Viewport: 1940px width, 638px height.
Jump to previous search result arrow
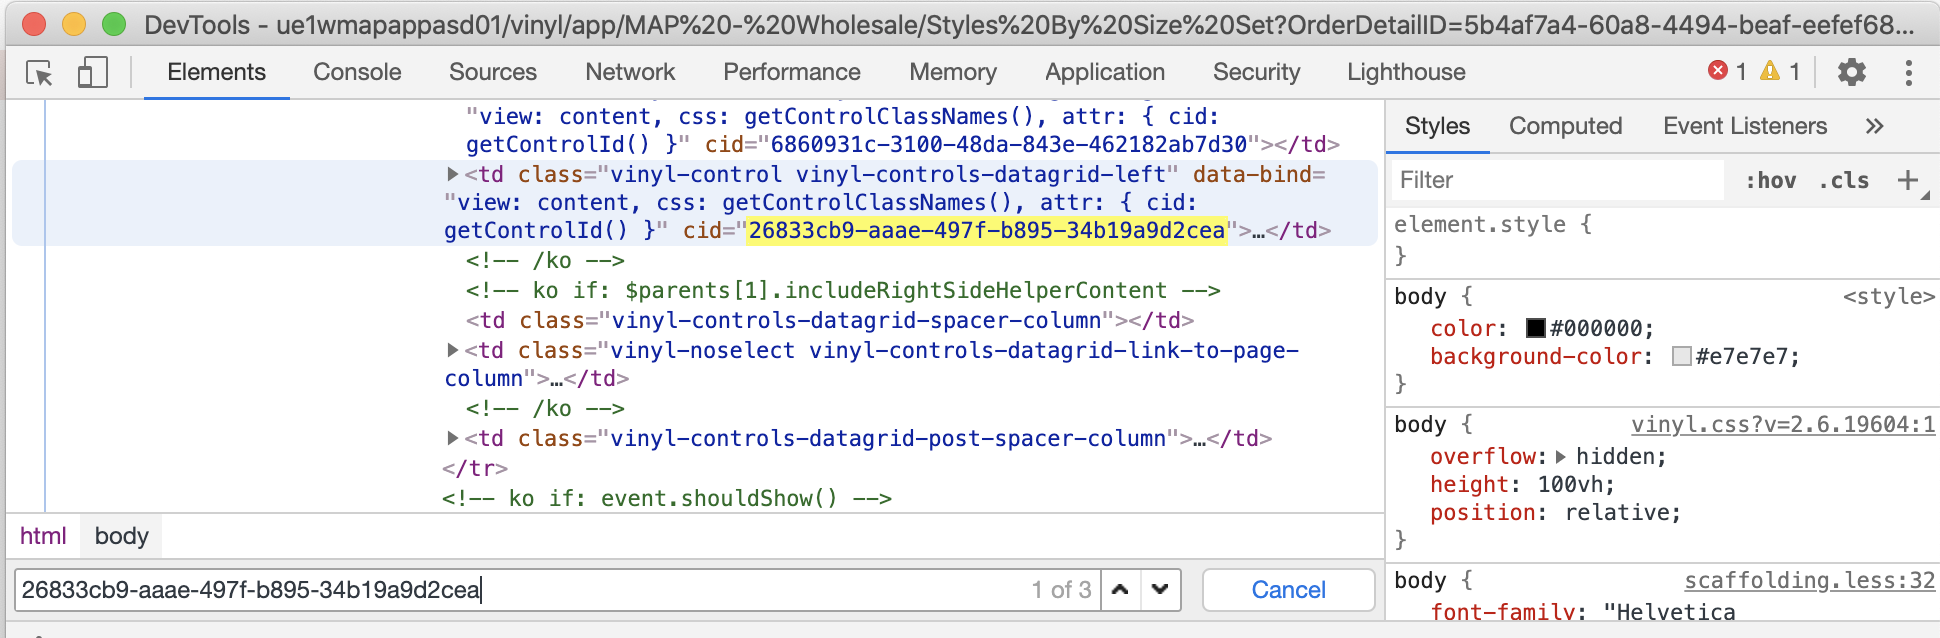[x=1120, y=590]
